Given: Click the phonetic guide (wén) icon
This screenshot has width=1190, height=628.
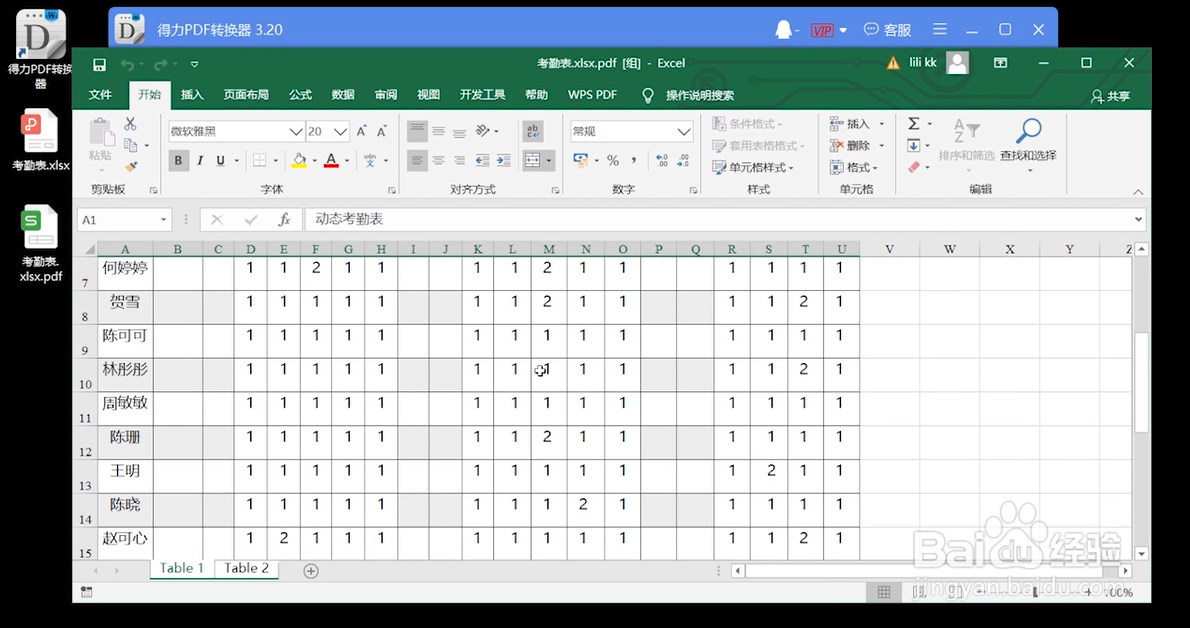Looking at the screenshot, I should tap(370, 160).
